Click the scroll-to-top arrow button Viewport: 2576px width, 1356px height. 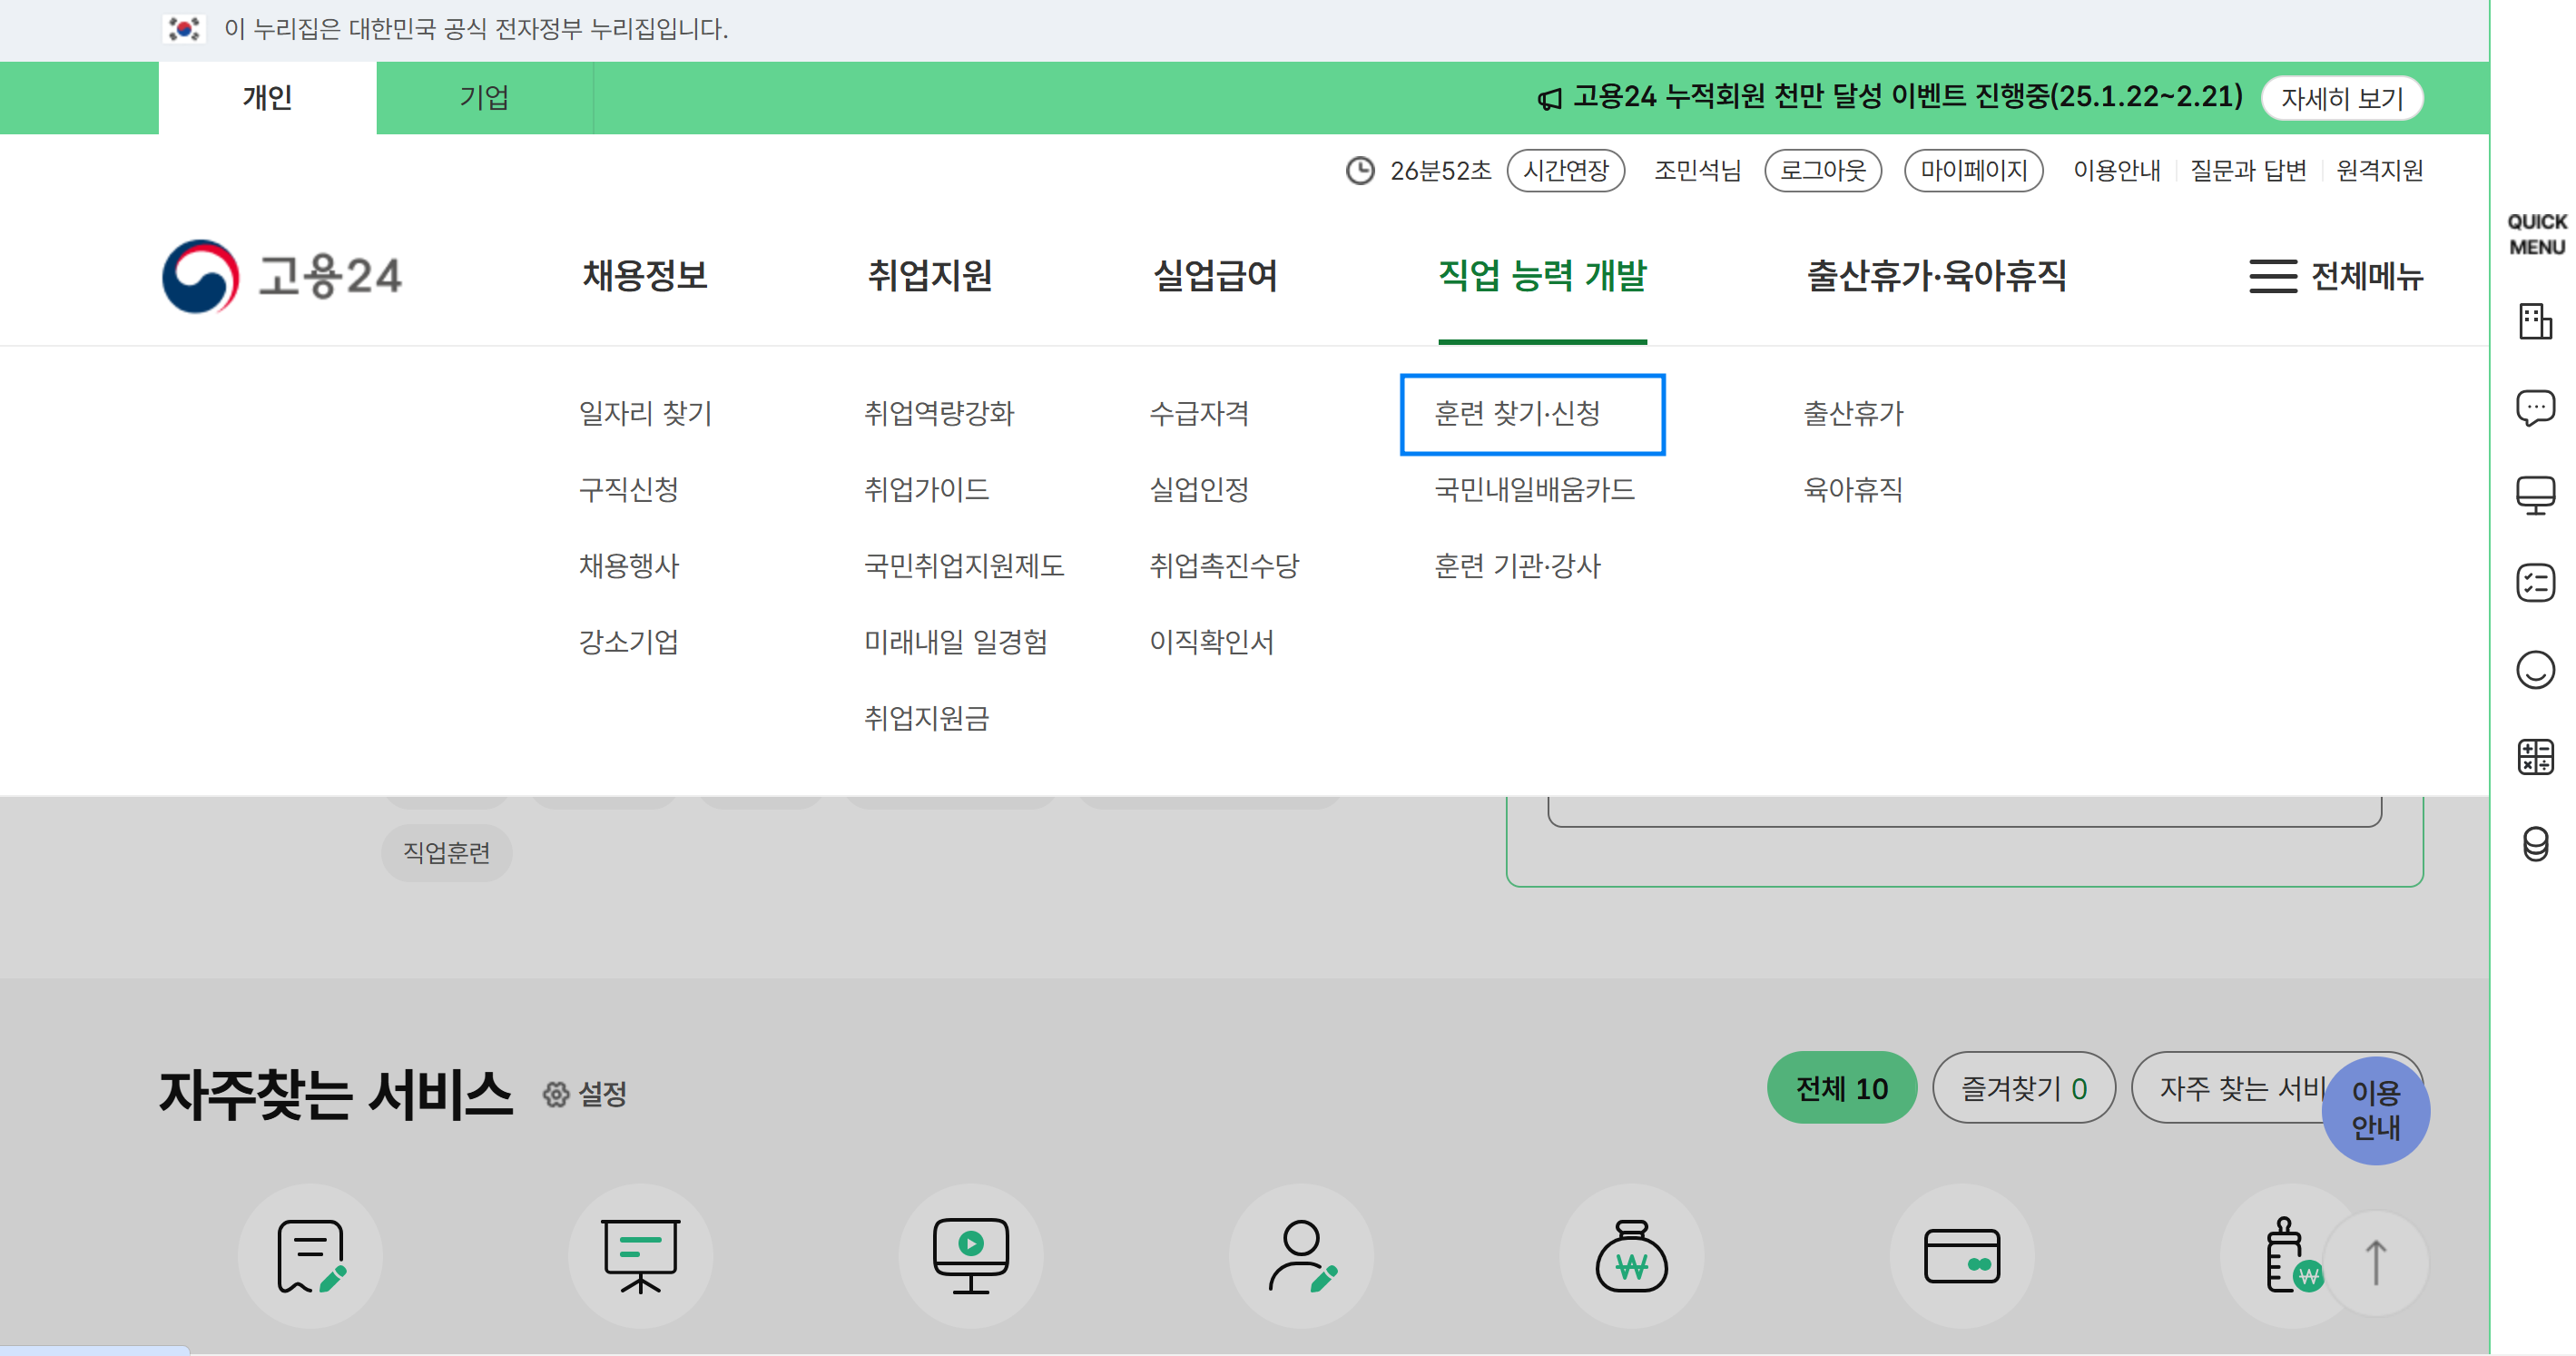2376,1262
